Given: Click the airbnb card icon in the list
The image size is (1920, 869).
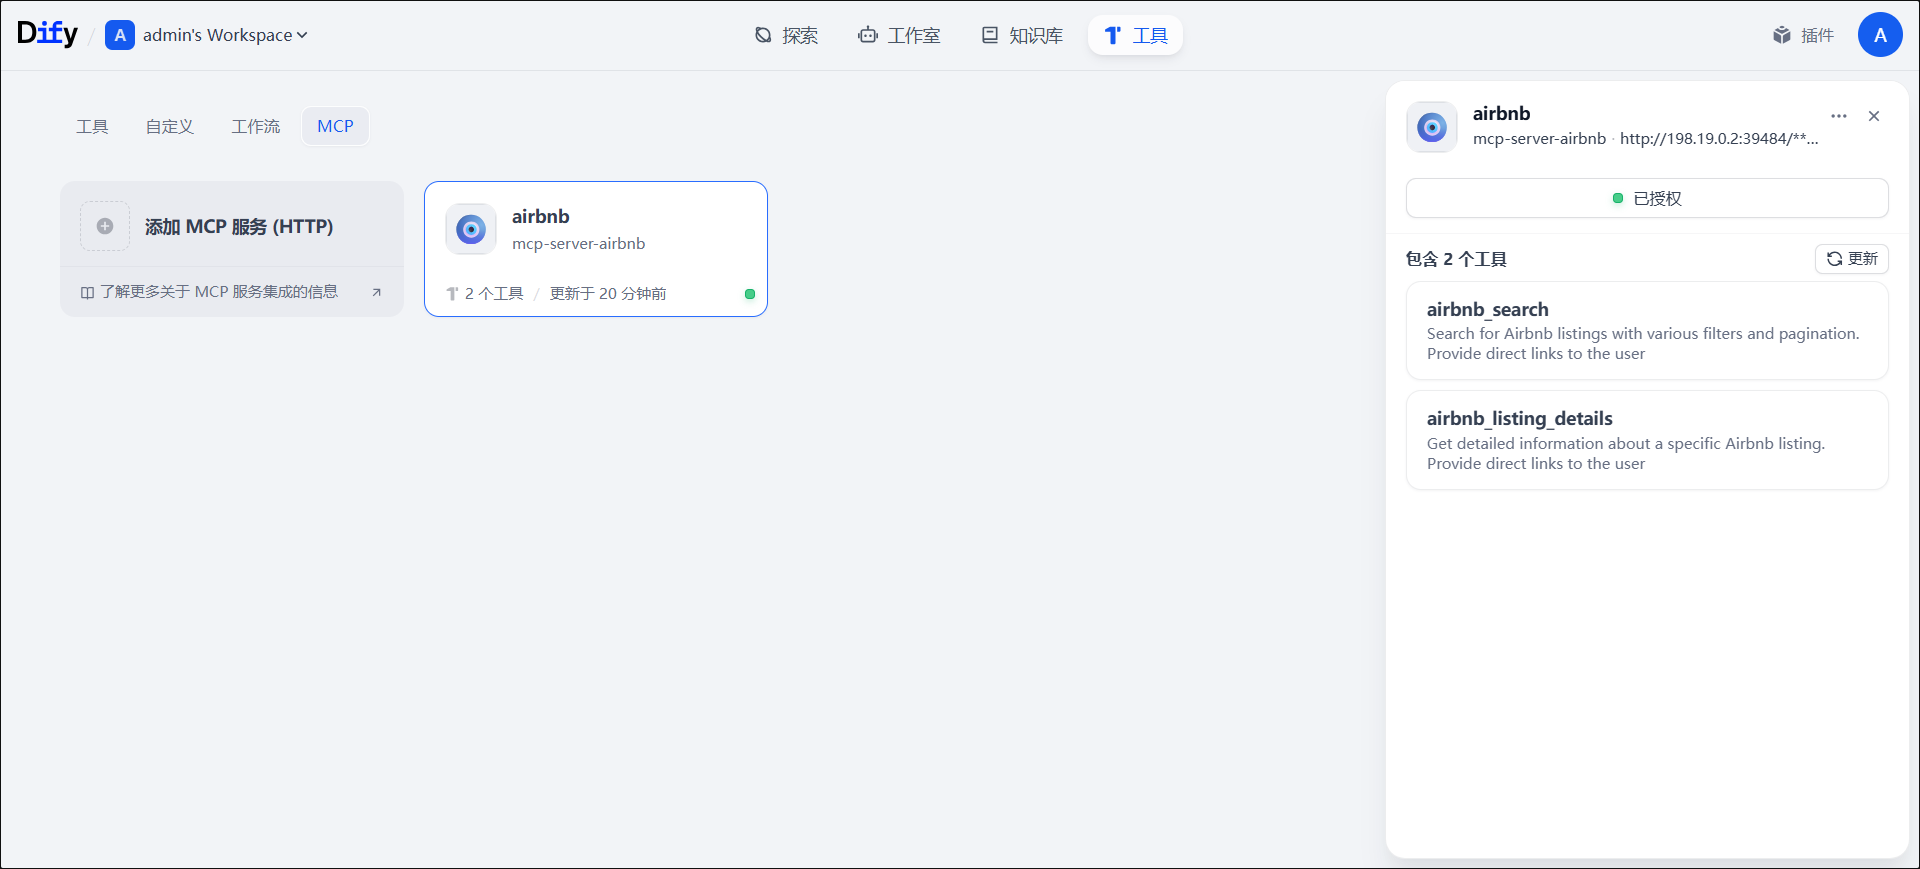Looking at the screenshot, I should pos(471,229).
